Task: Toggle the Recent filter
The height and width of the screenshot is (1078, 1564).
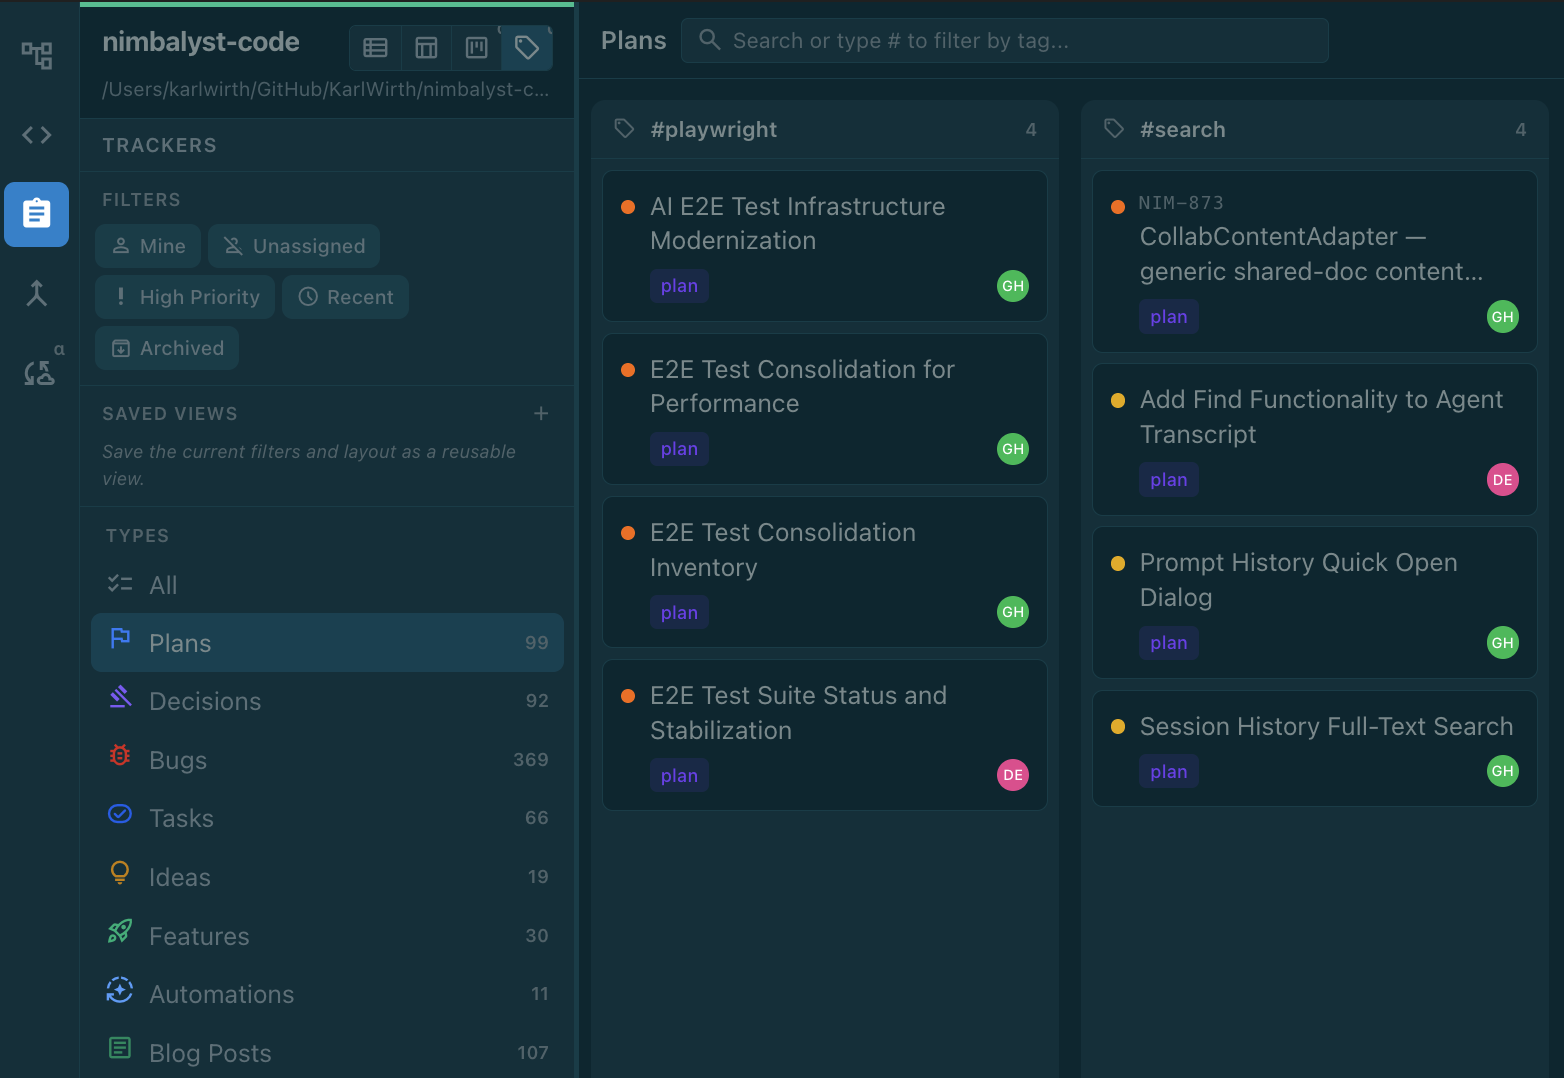Action: click(x=345, y=297)
